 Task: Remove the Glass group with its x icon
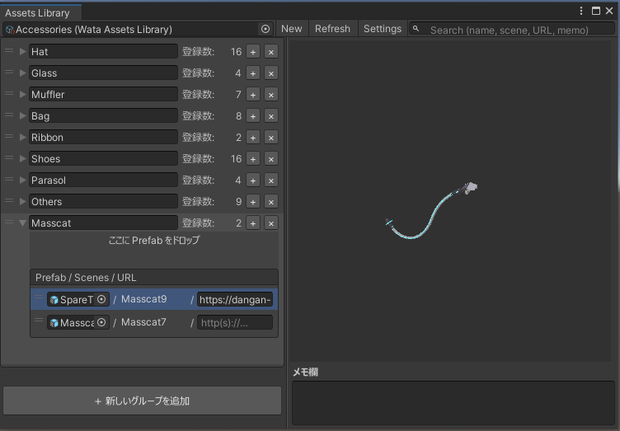pyautogui.click(x=271, y=73)
